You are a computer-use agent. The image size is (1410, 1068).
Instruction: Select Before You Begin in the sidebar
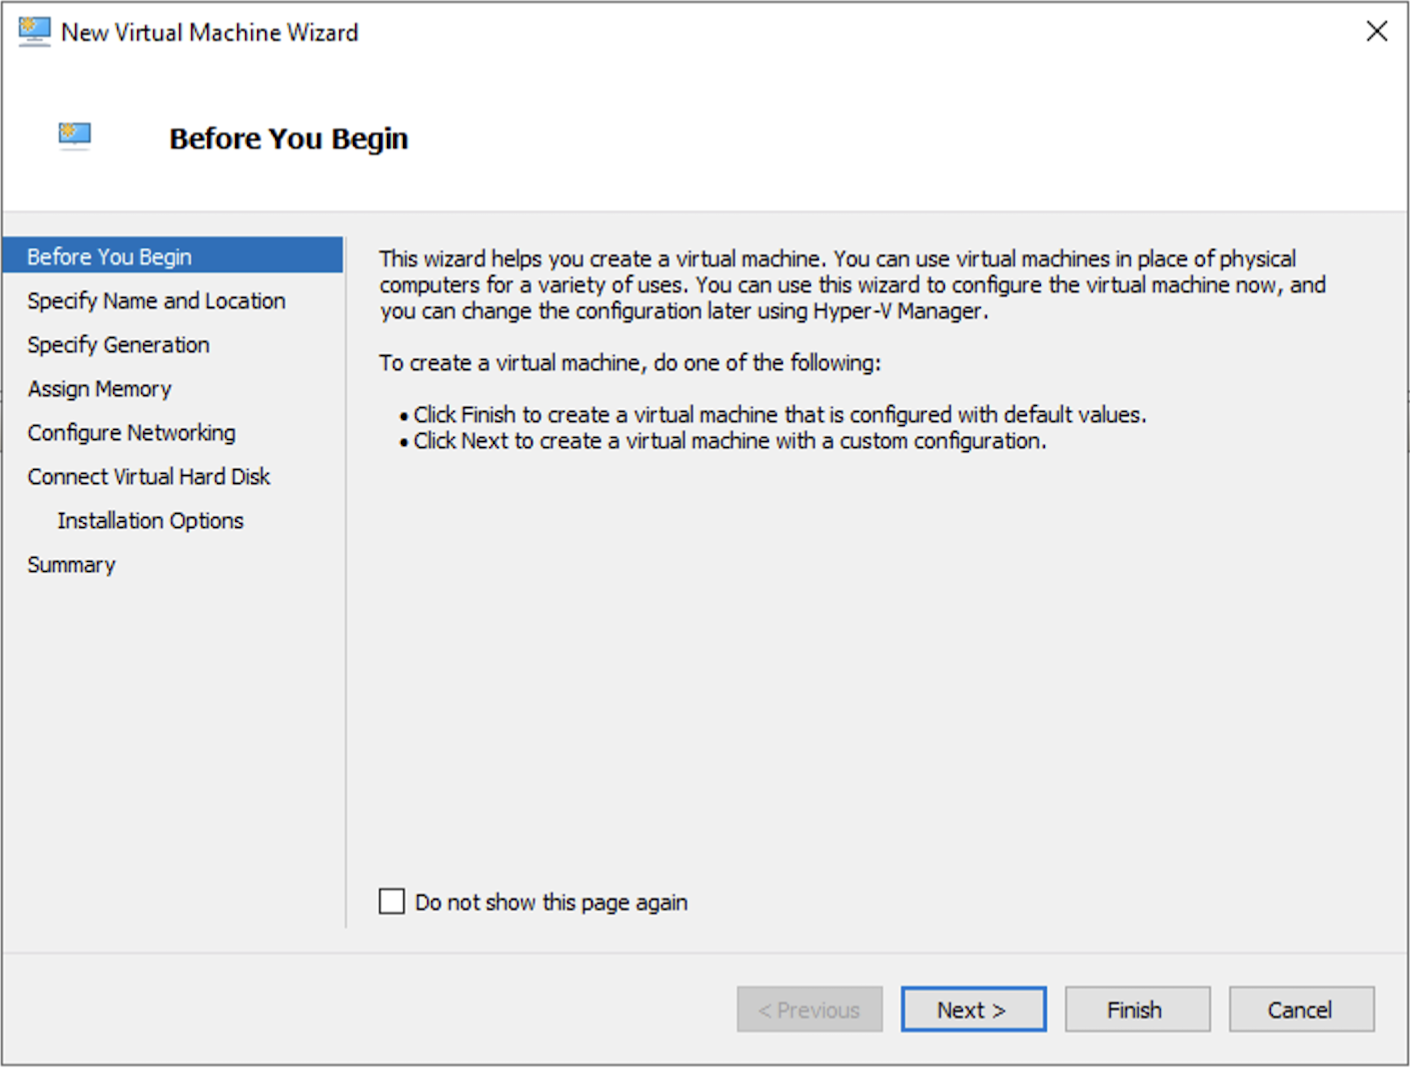click(110, 256)
